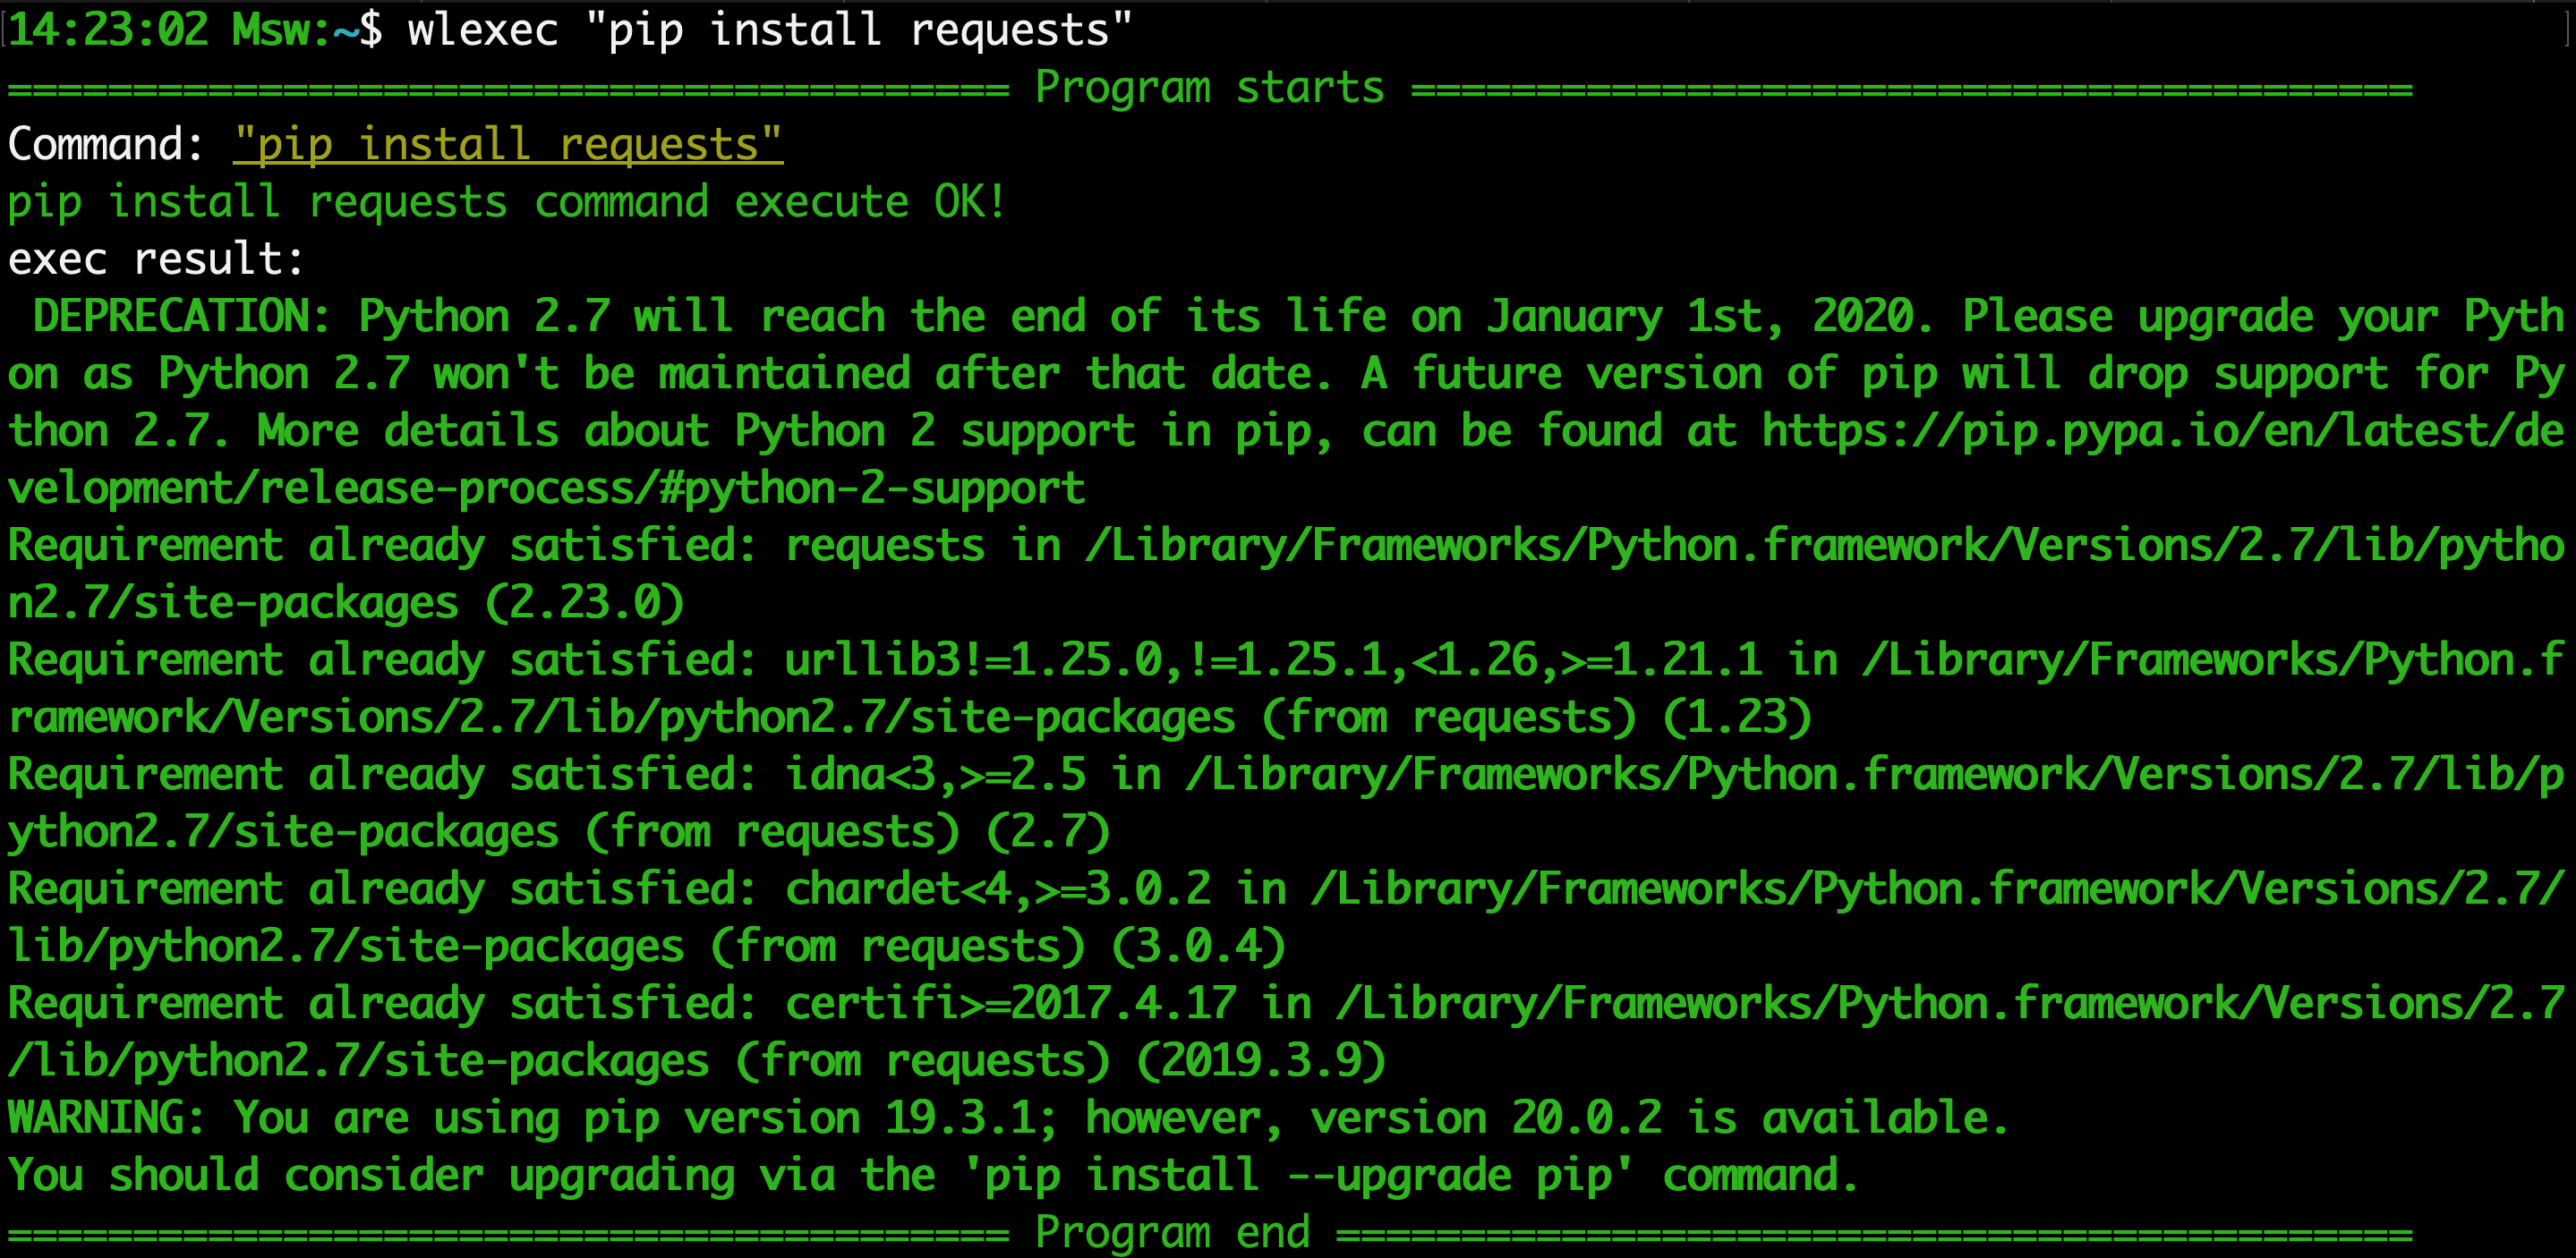2576x1258 pixels.
Task: Click the "#python-2-support" URL fragment
Action: click(873, 489)
